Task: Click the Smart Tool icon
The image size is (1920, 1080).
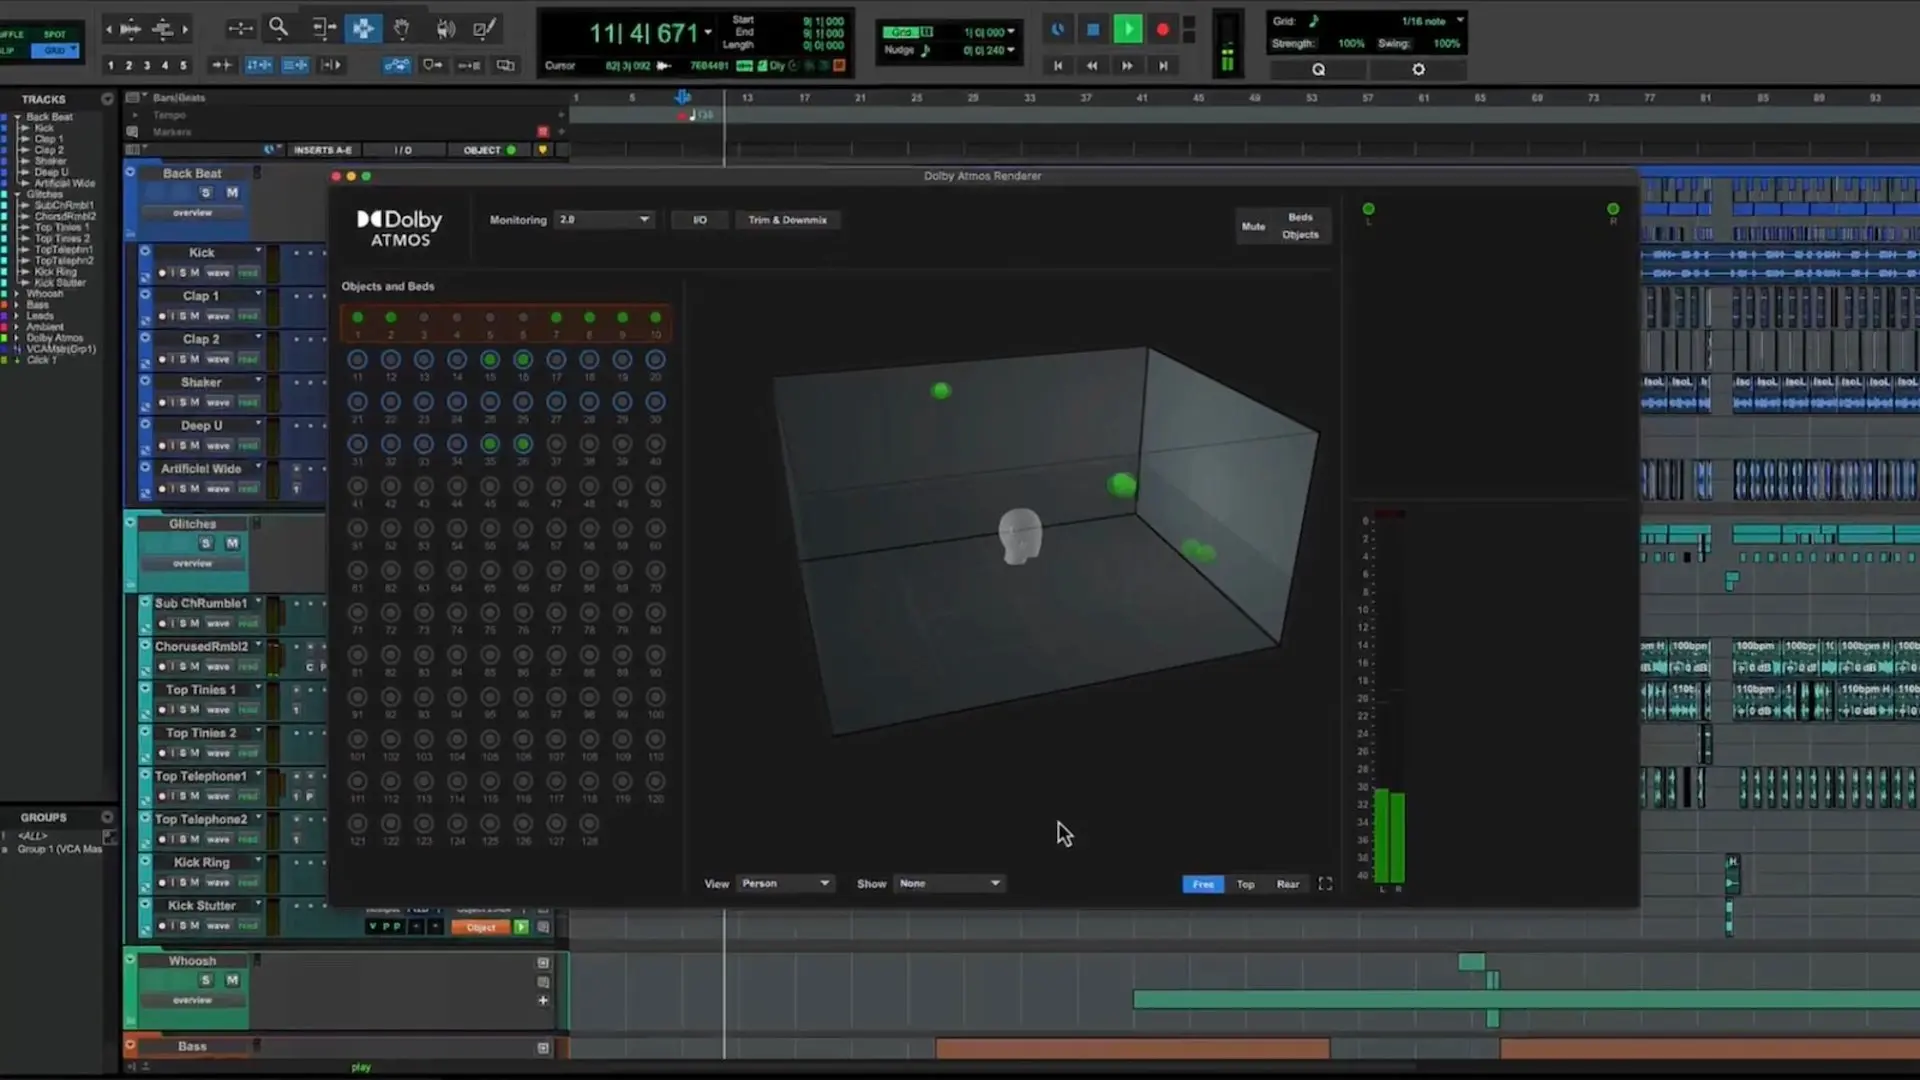Action: click(363, 28)
